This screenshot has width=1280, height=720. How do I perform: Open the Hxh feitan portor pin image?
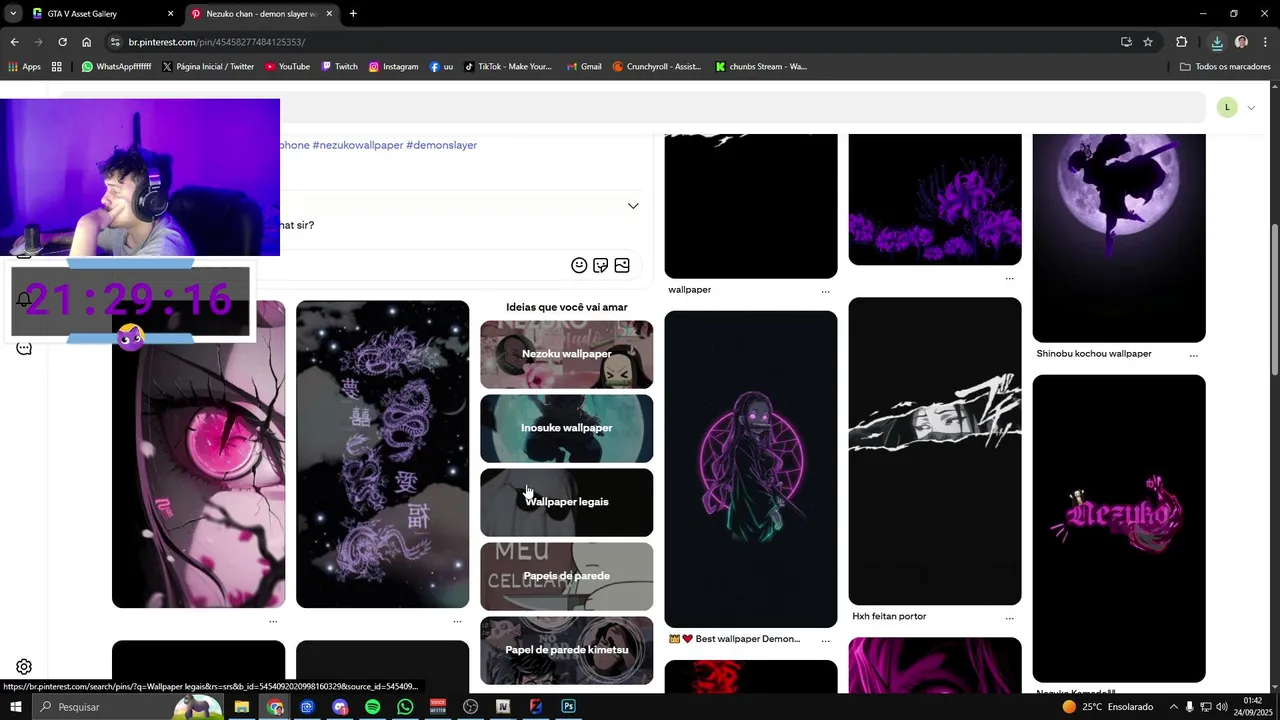point(934,451)
